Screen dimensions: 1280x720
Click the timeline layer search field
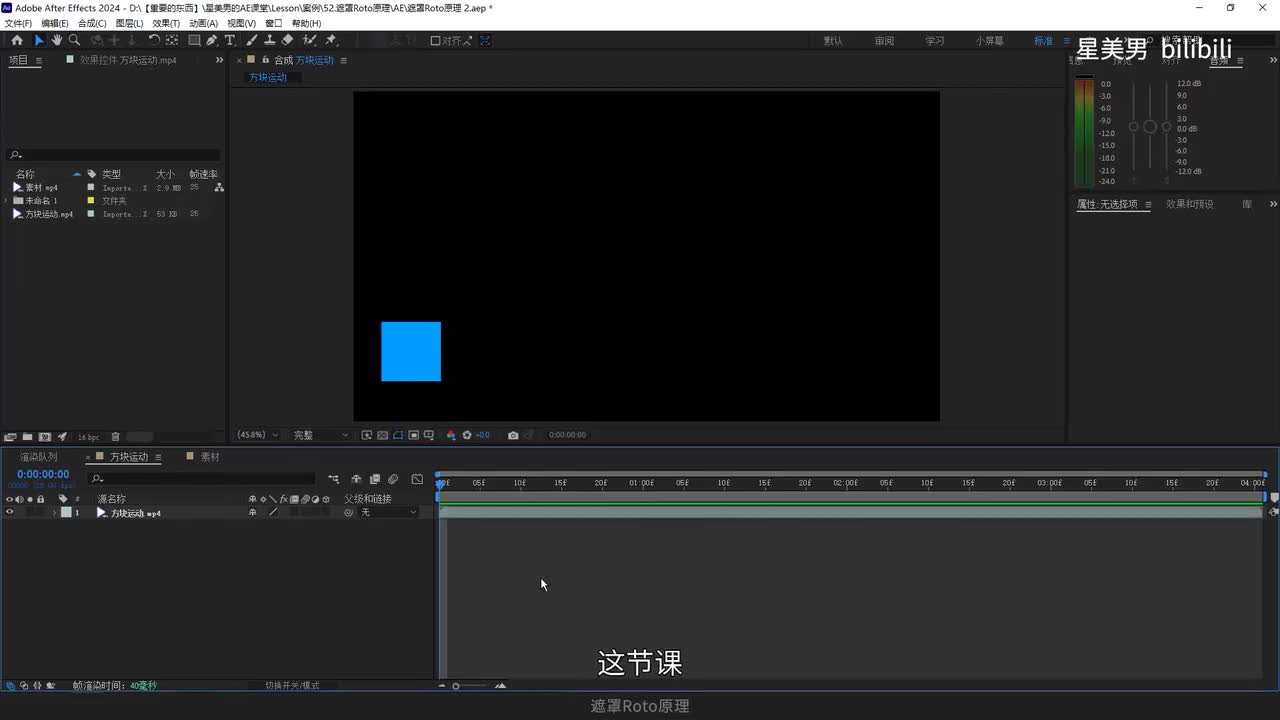(x=203, y=479)
